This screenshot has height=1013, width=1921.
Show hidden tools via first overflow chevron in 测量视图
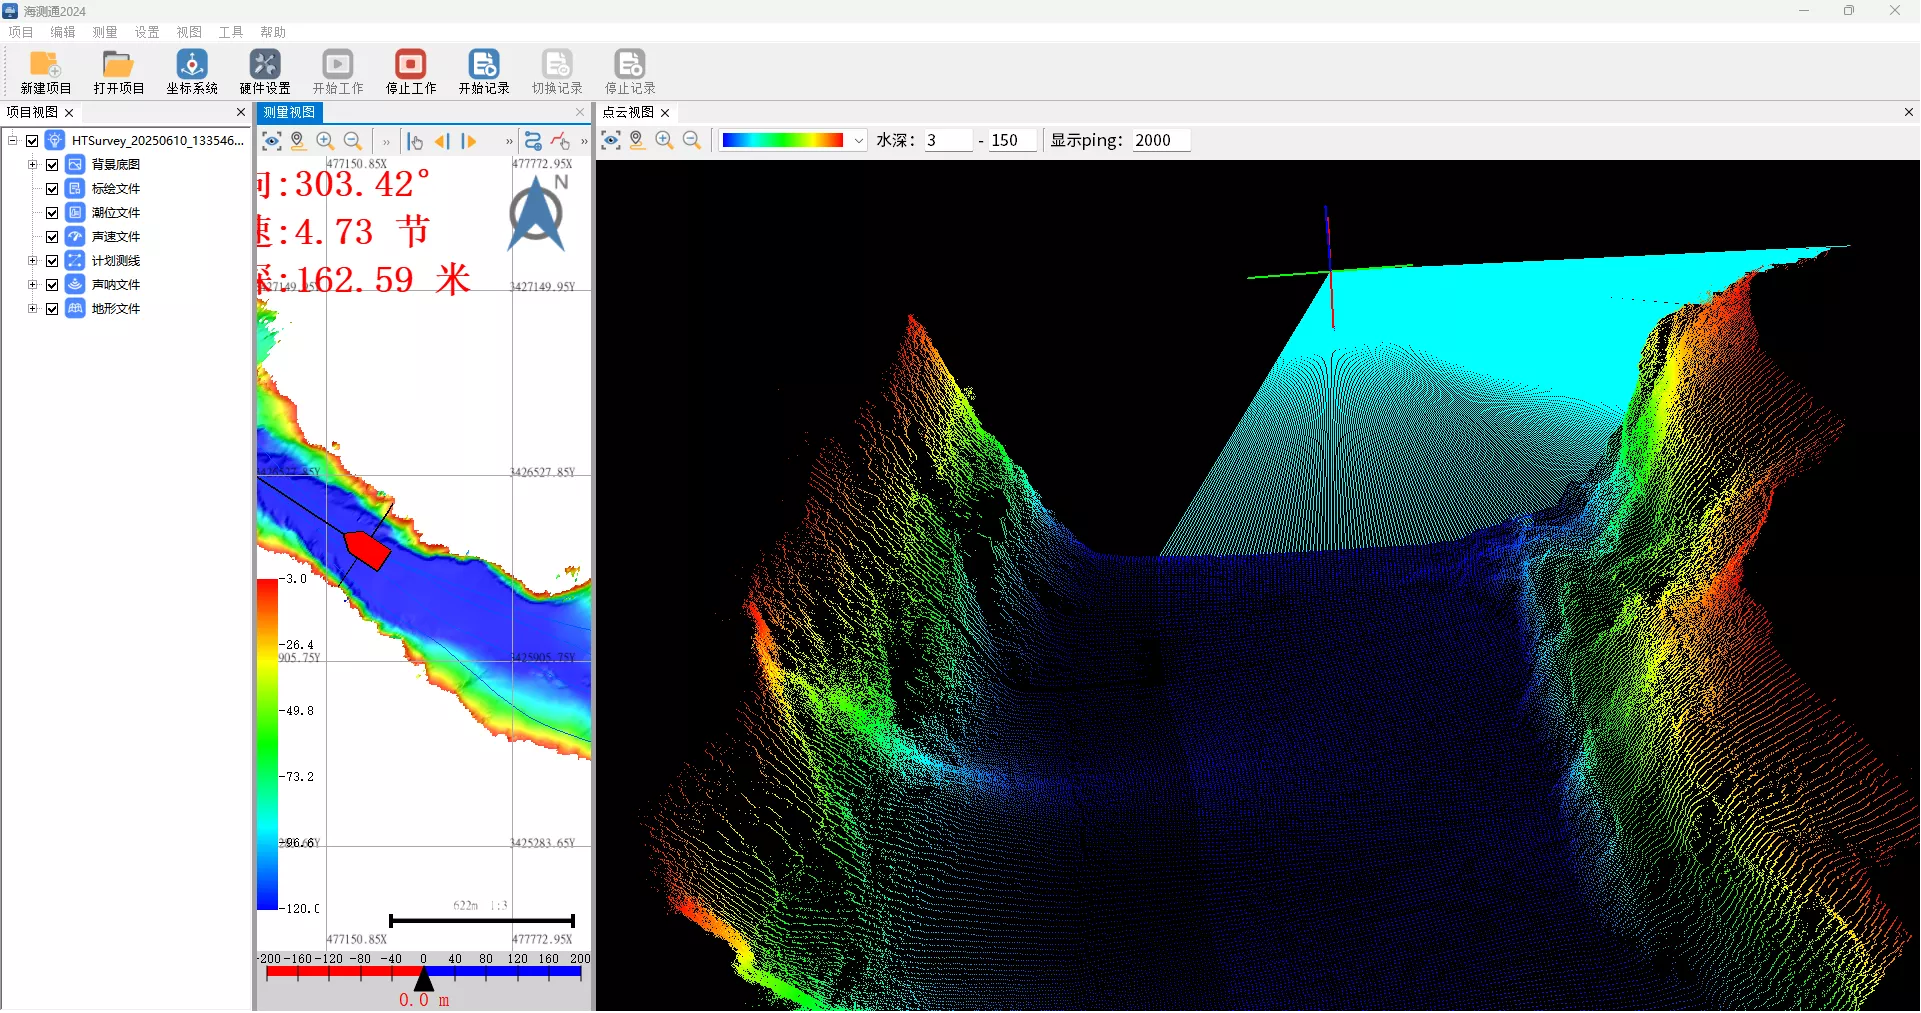pos(386,142)
